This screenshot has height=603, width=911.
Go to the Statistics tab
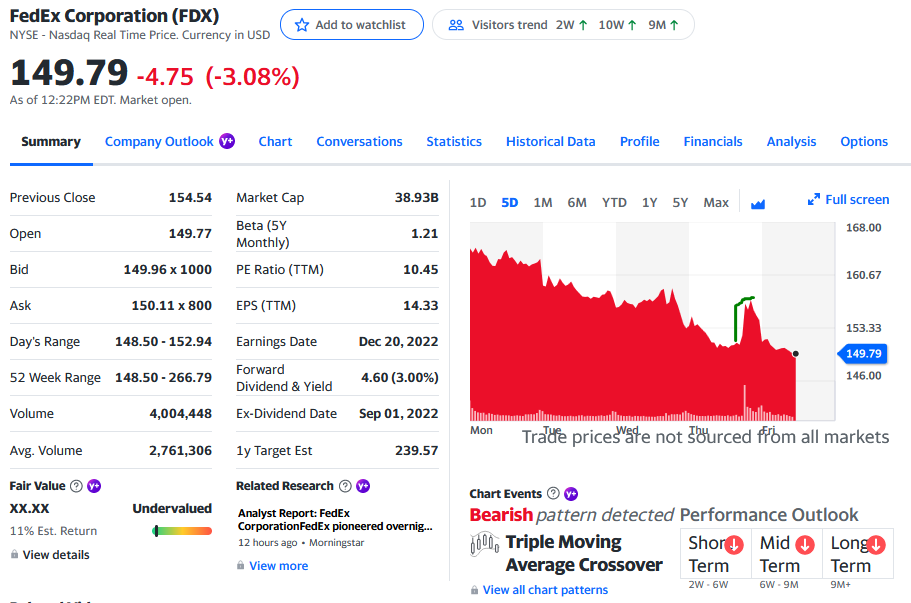coord(454,142)
